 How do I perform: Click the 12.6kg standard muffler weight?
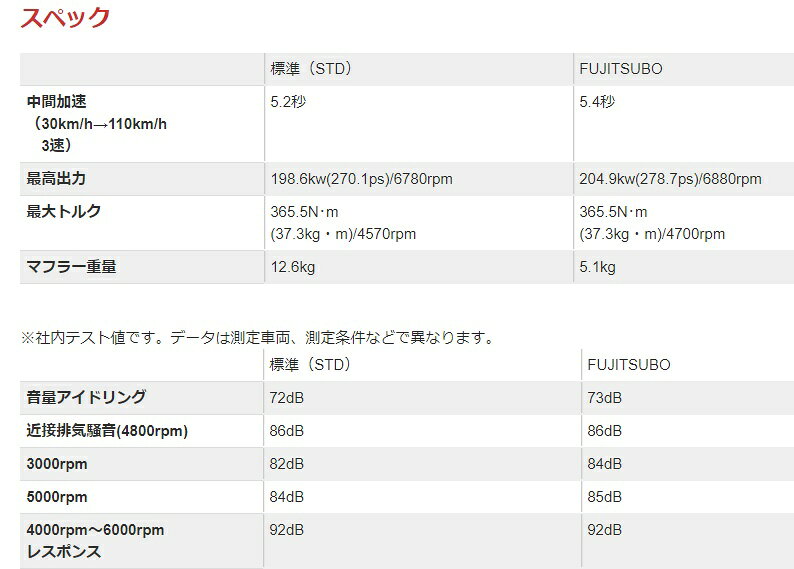(x=293, y=267)
